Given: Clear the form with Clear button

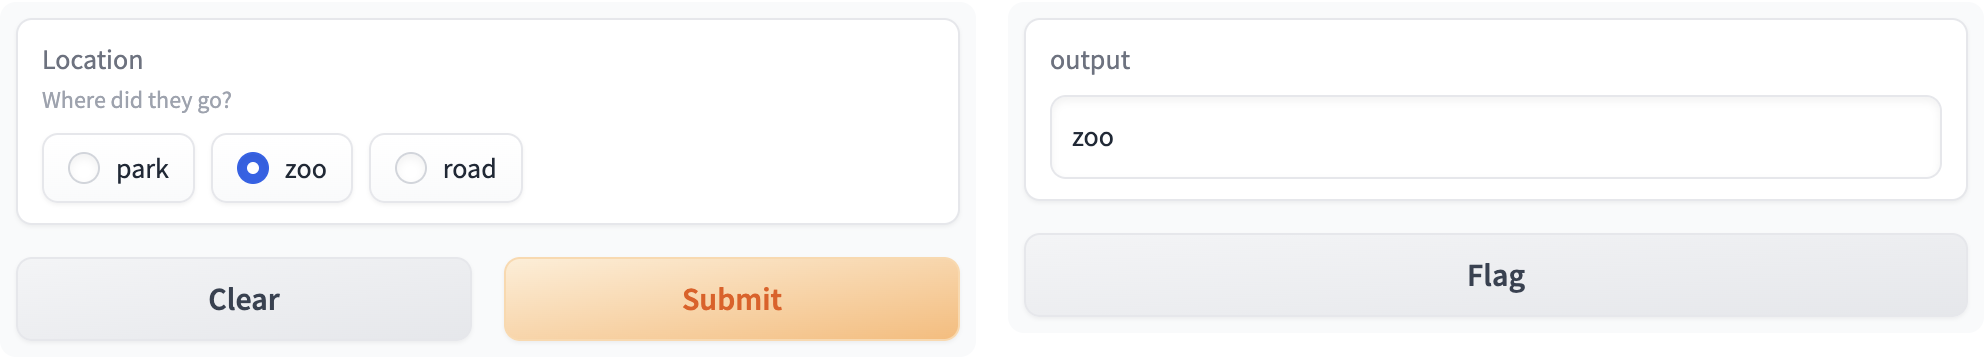Looking at the screenshot, I should [244, 299].
